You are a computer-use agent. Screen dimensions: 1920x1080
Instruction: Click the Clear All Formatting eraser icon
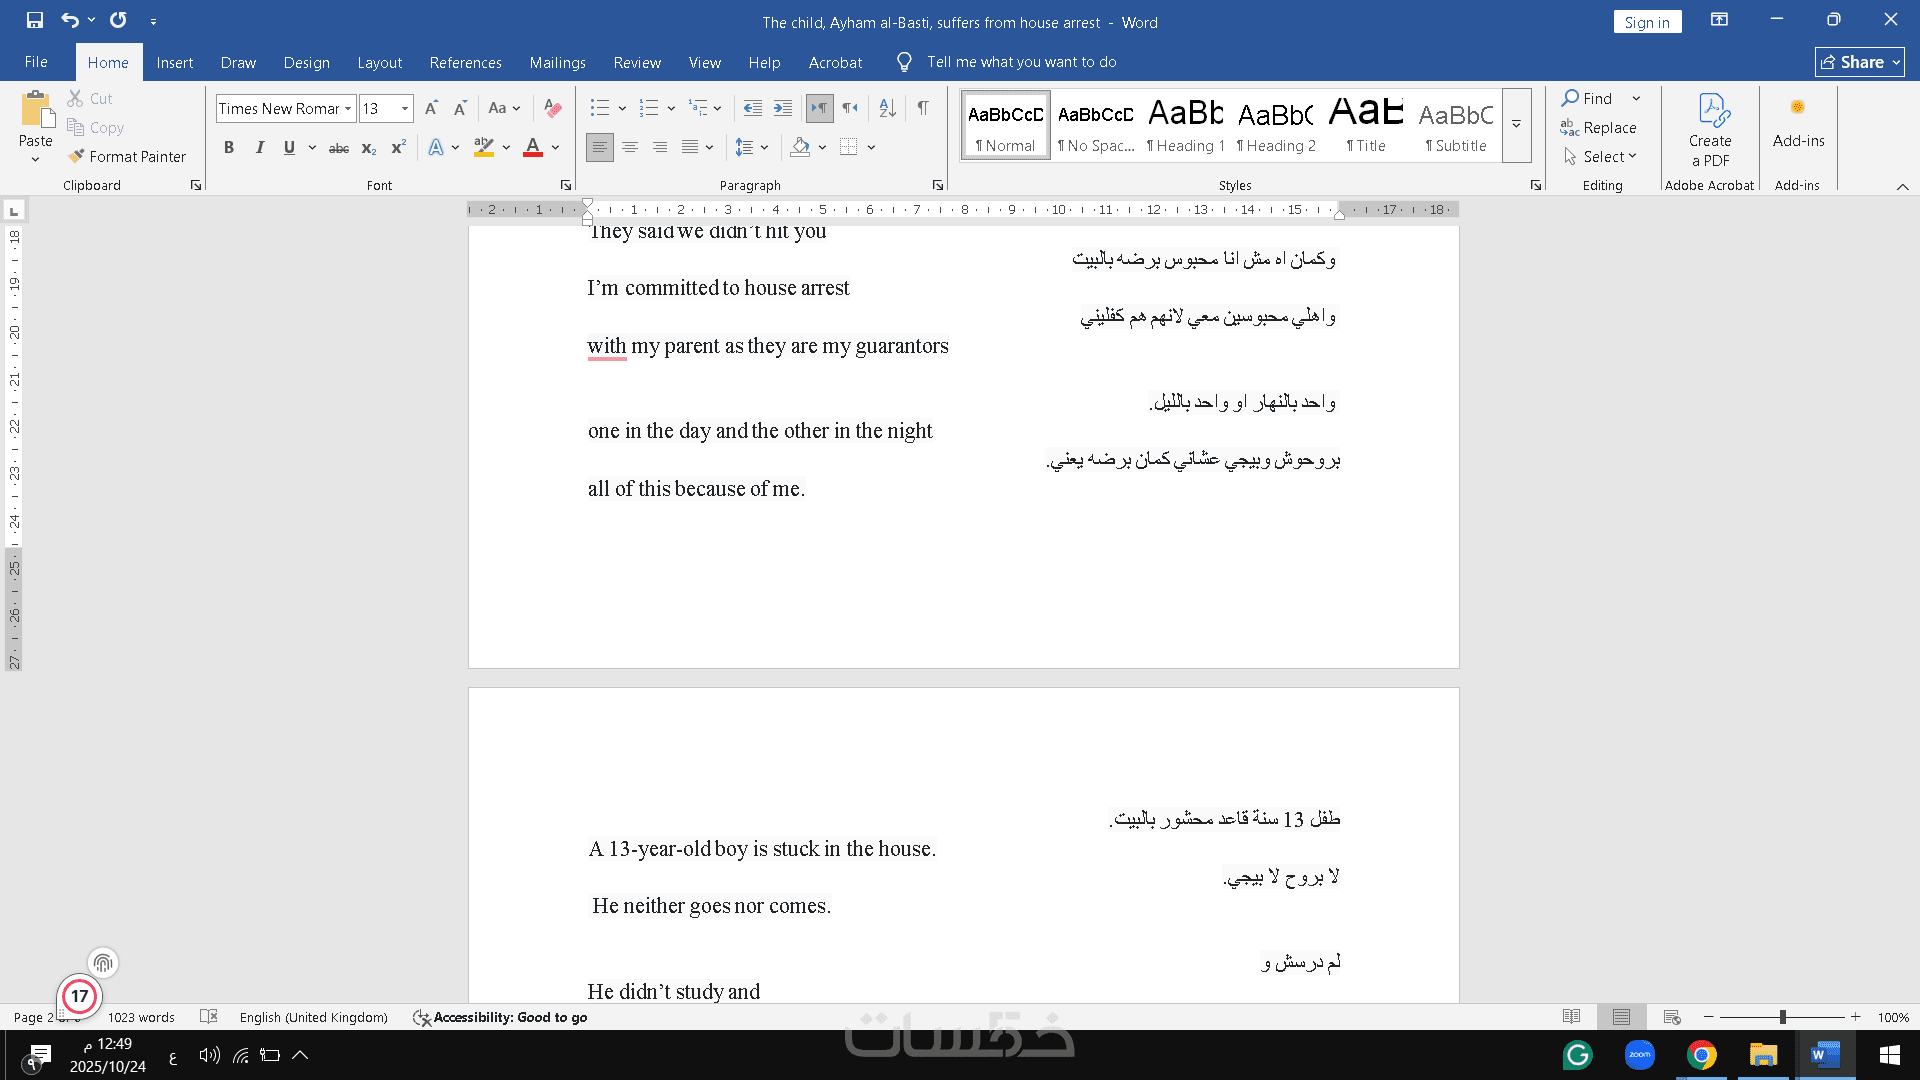552,108
